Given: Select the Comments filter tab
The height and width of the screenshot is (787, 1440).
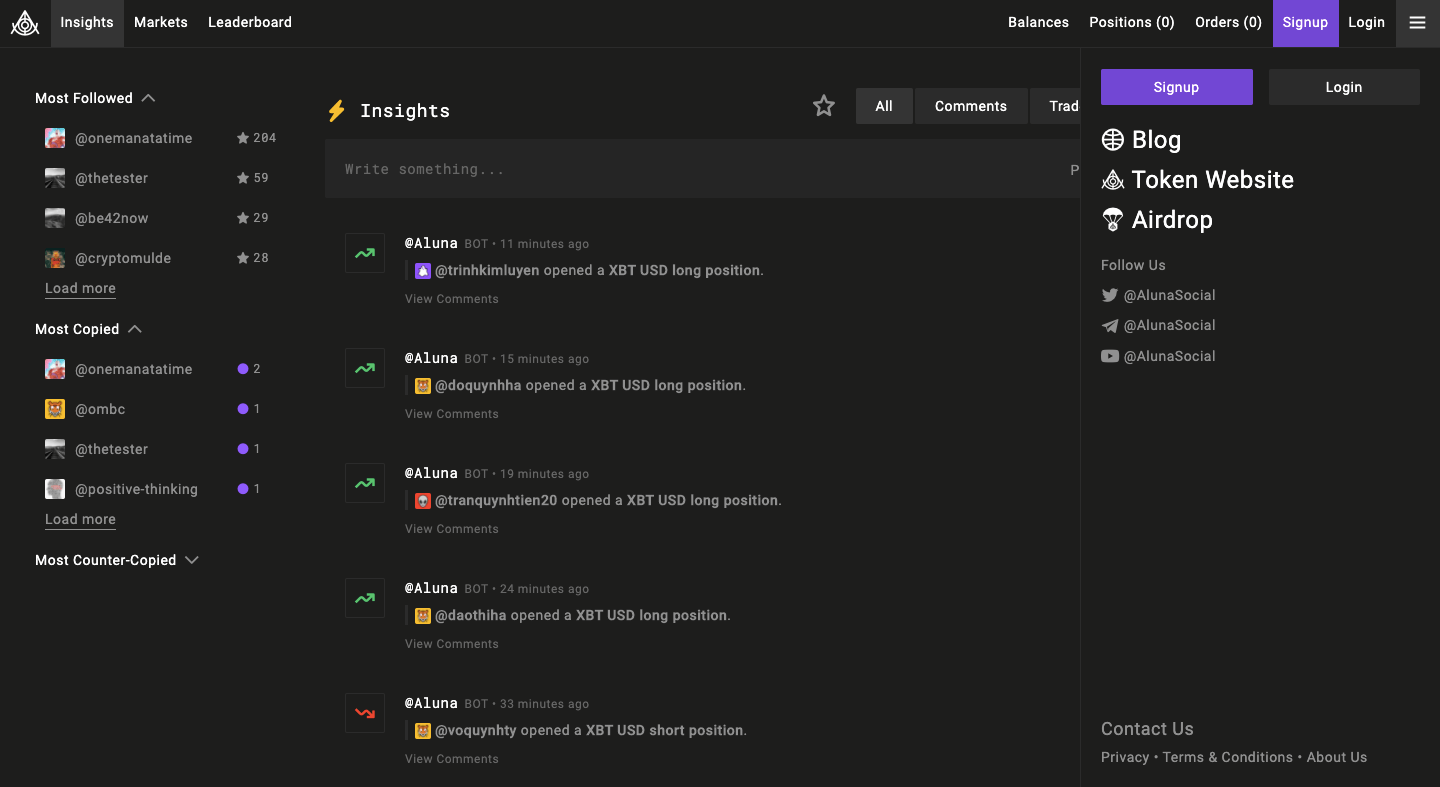Looking at the screenshot, I should click(971, 106).
